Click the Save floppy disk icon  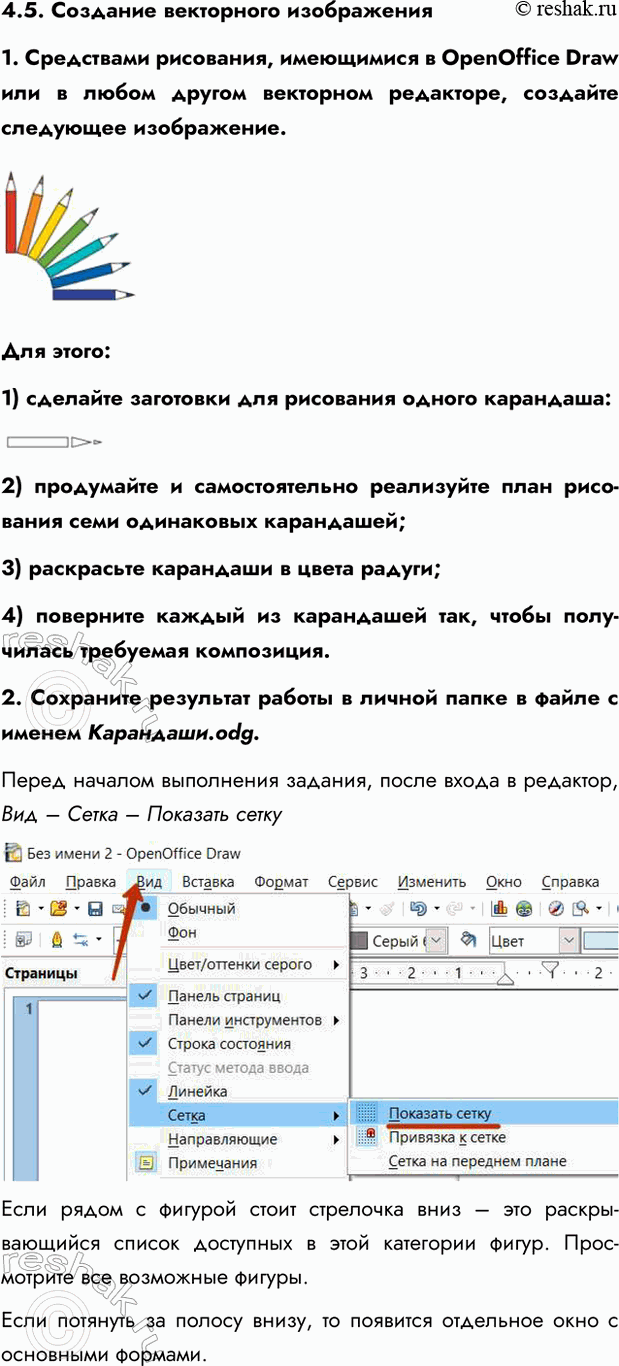click(96, 909)
